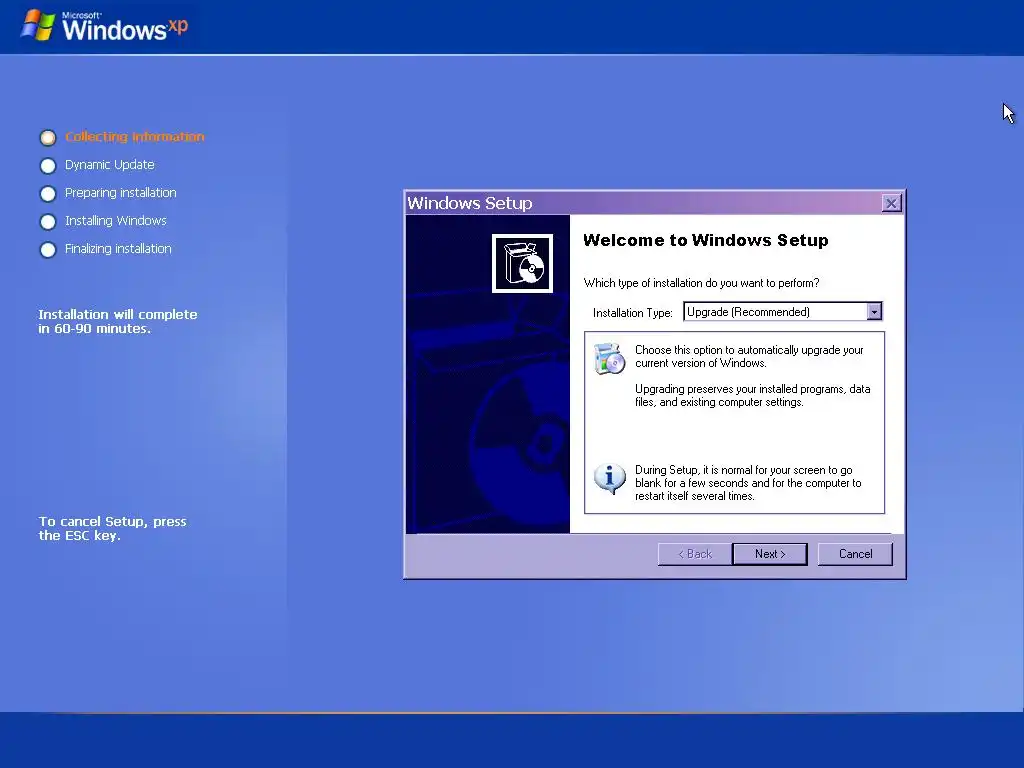Image resolution: width=1024 pixels, height=768 pixels.
Task: Click the upgrade option computer-disc icon
Action: (609, 358)
